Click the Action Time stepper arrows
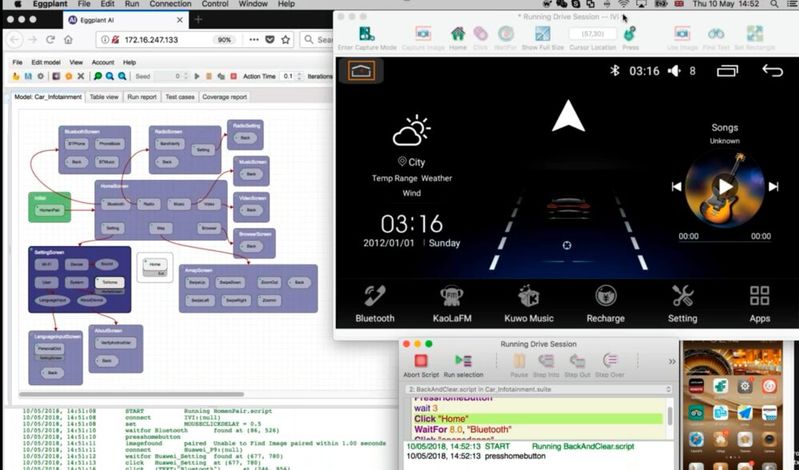This screenshot has height=470, width=799. pos(300,76)
